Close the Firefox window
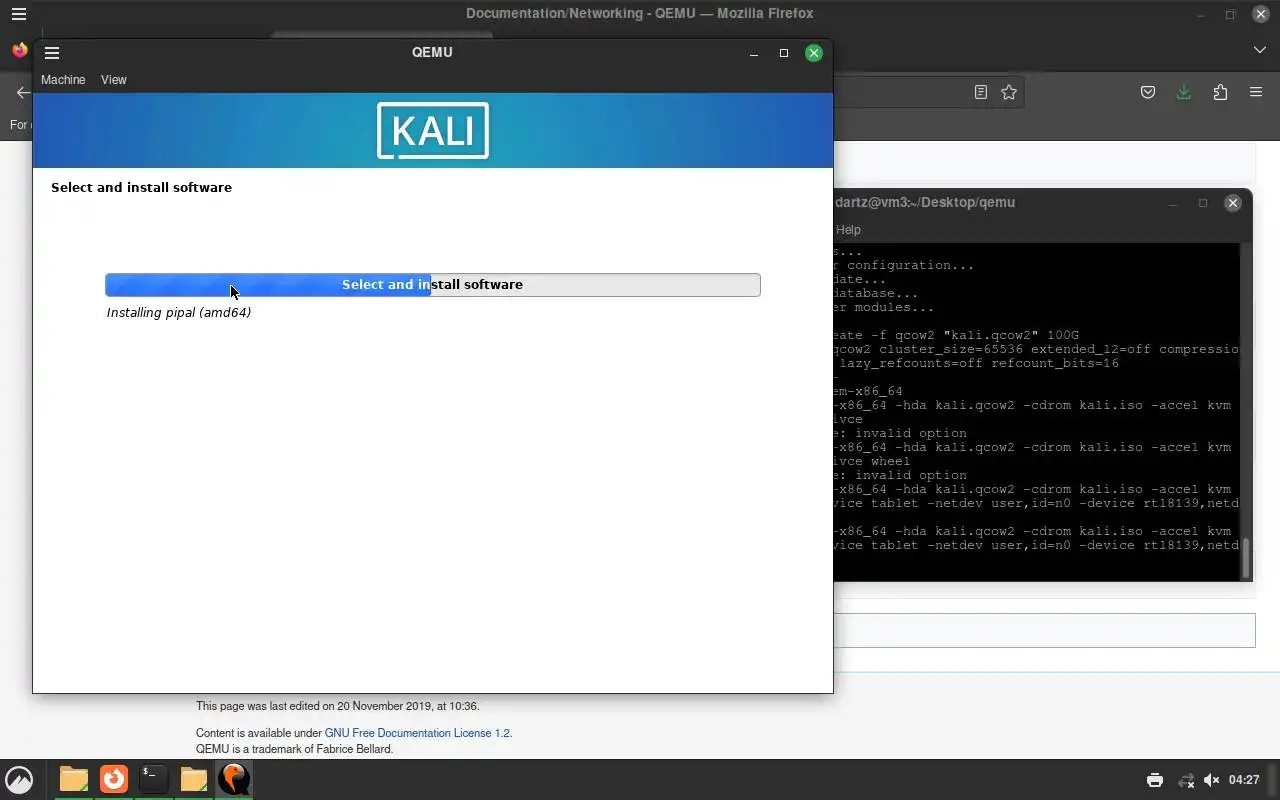Image resolution: width=1280 pixels, height=800 pixels. point(1261,14)
